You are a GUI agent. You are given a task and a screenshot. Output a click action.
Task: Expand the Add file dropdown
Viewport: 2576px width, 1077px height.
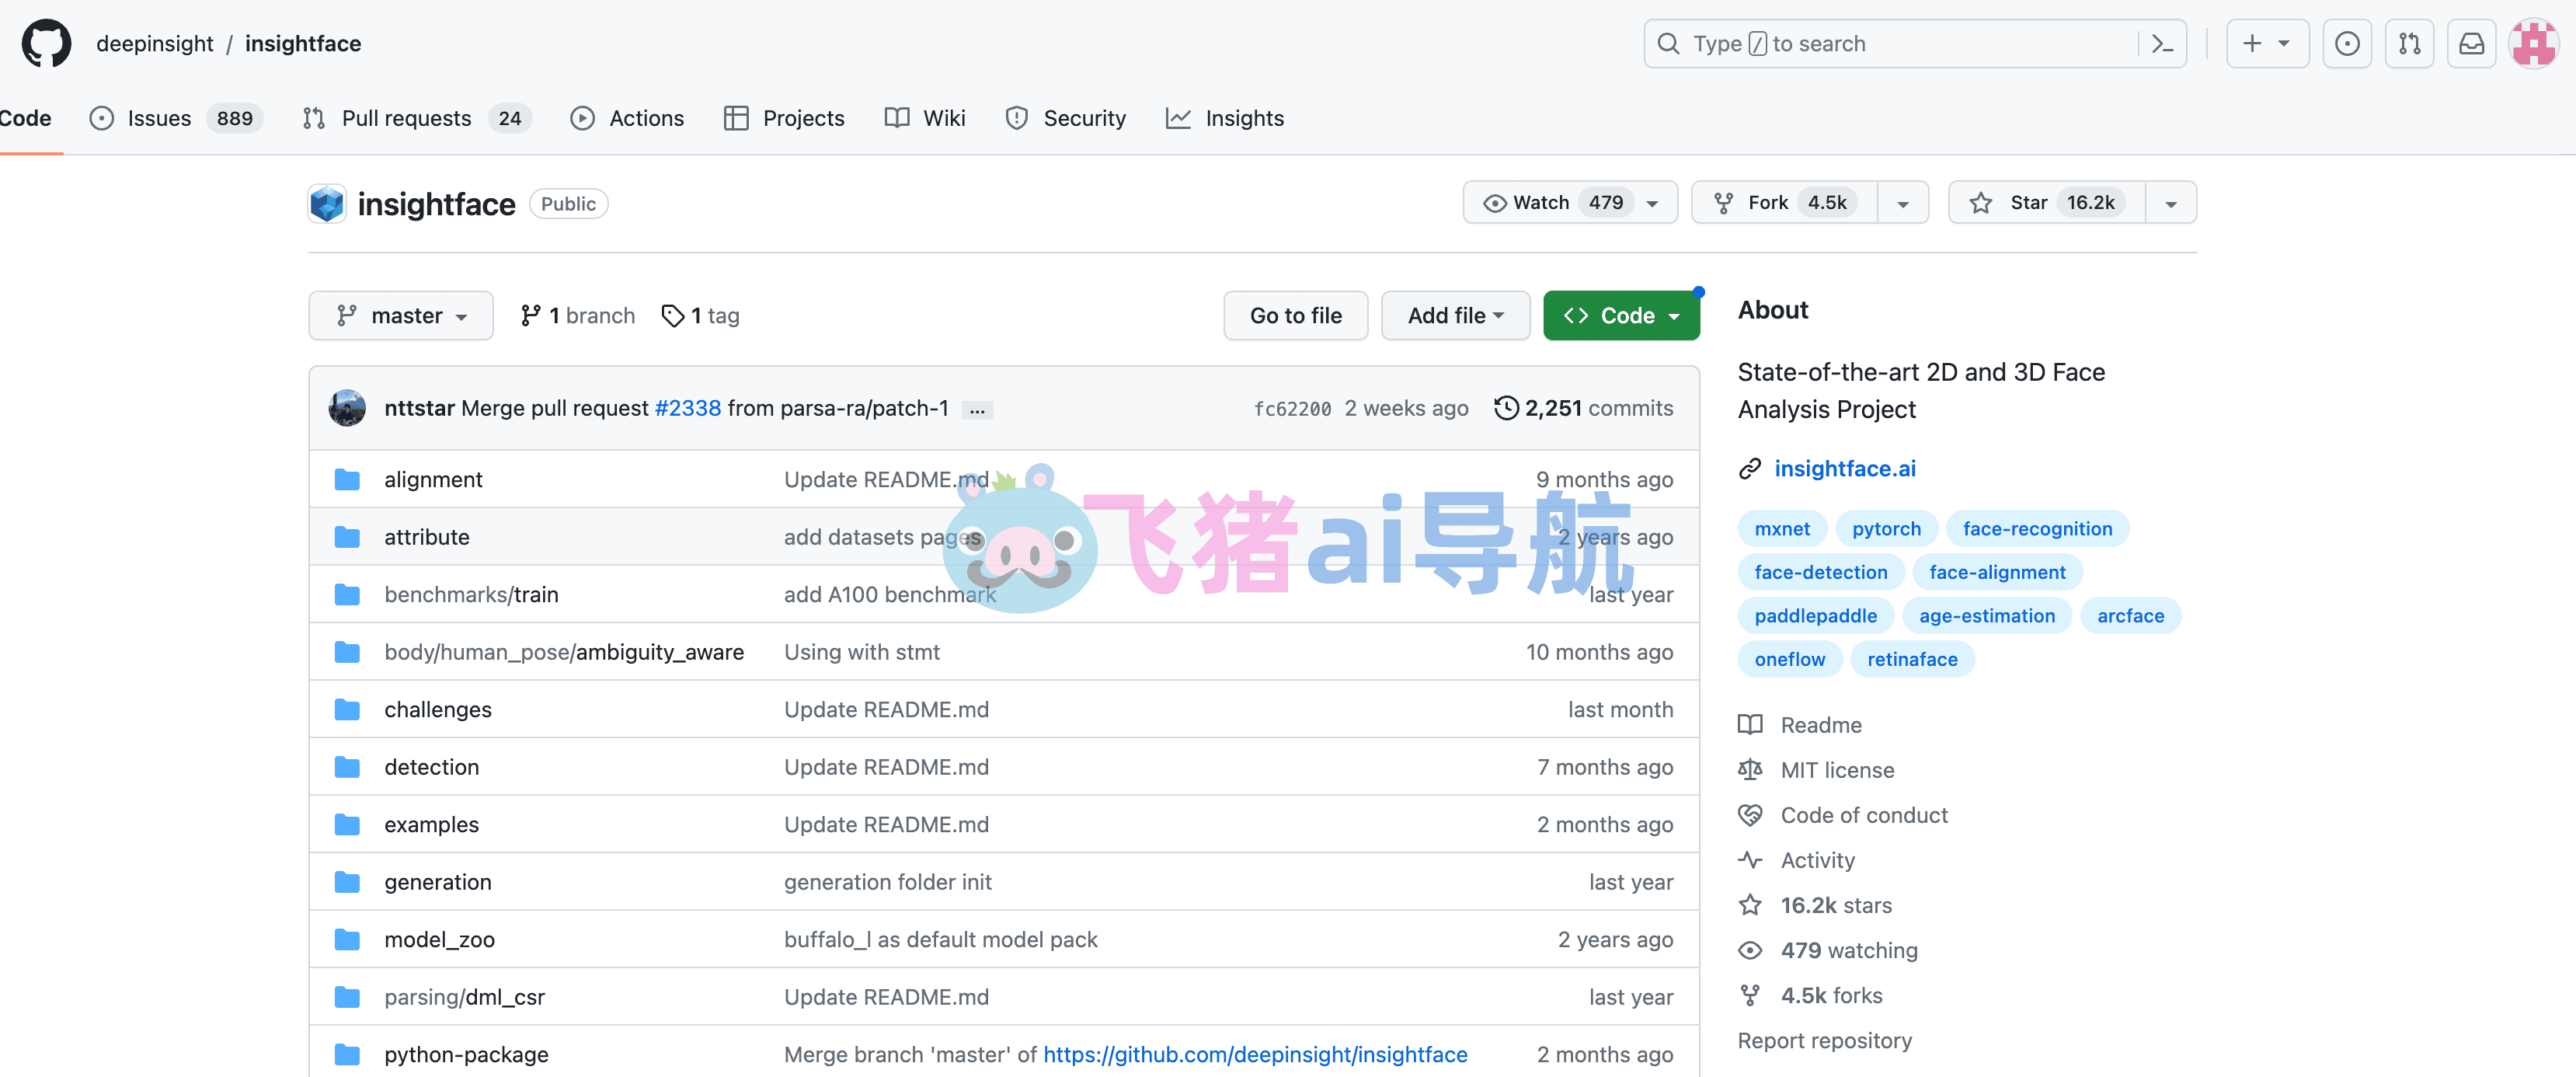pyautogui.click(x=1455, y=316)
